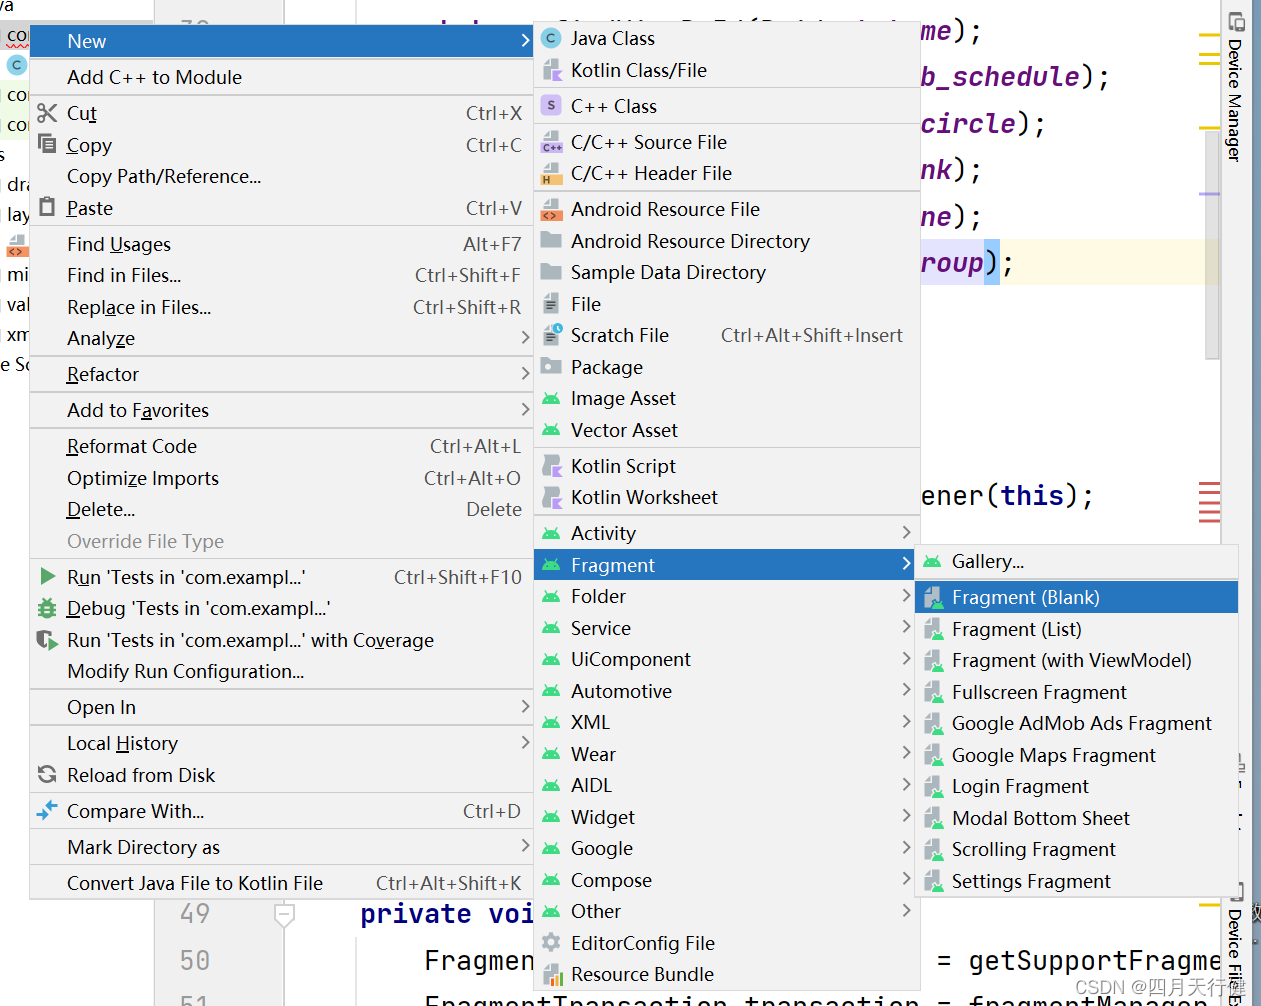
Task: Expand the Activity submenu arrow
Action: (906, 533)
